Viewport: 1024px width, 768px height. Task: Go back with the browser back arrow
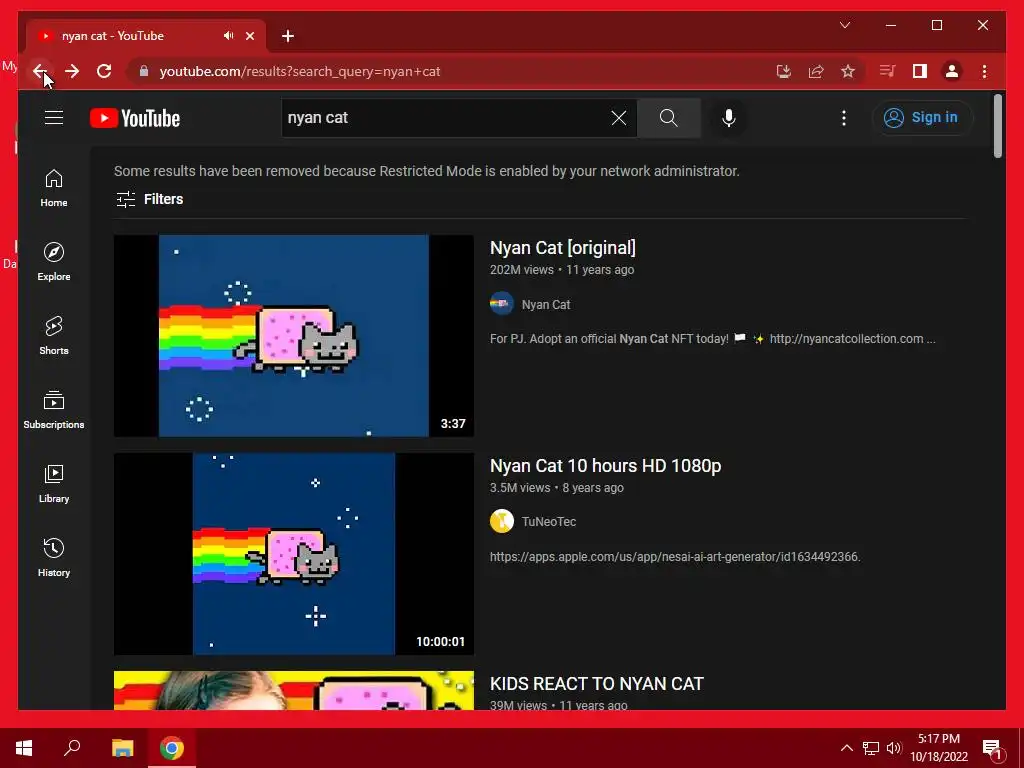pos(40,71)
